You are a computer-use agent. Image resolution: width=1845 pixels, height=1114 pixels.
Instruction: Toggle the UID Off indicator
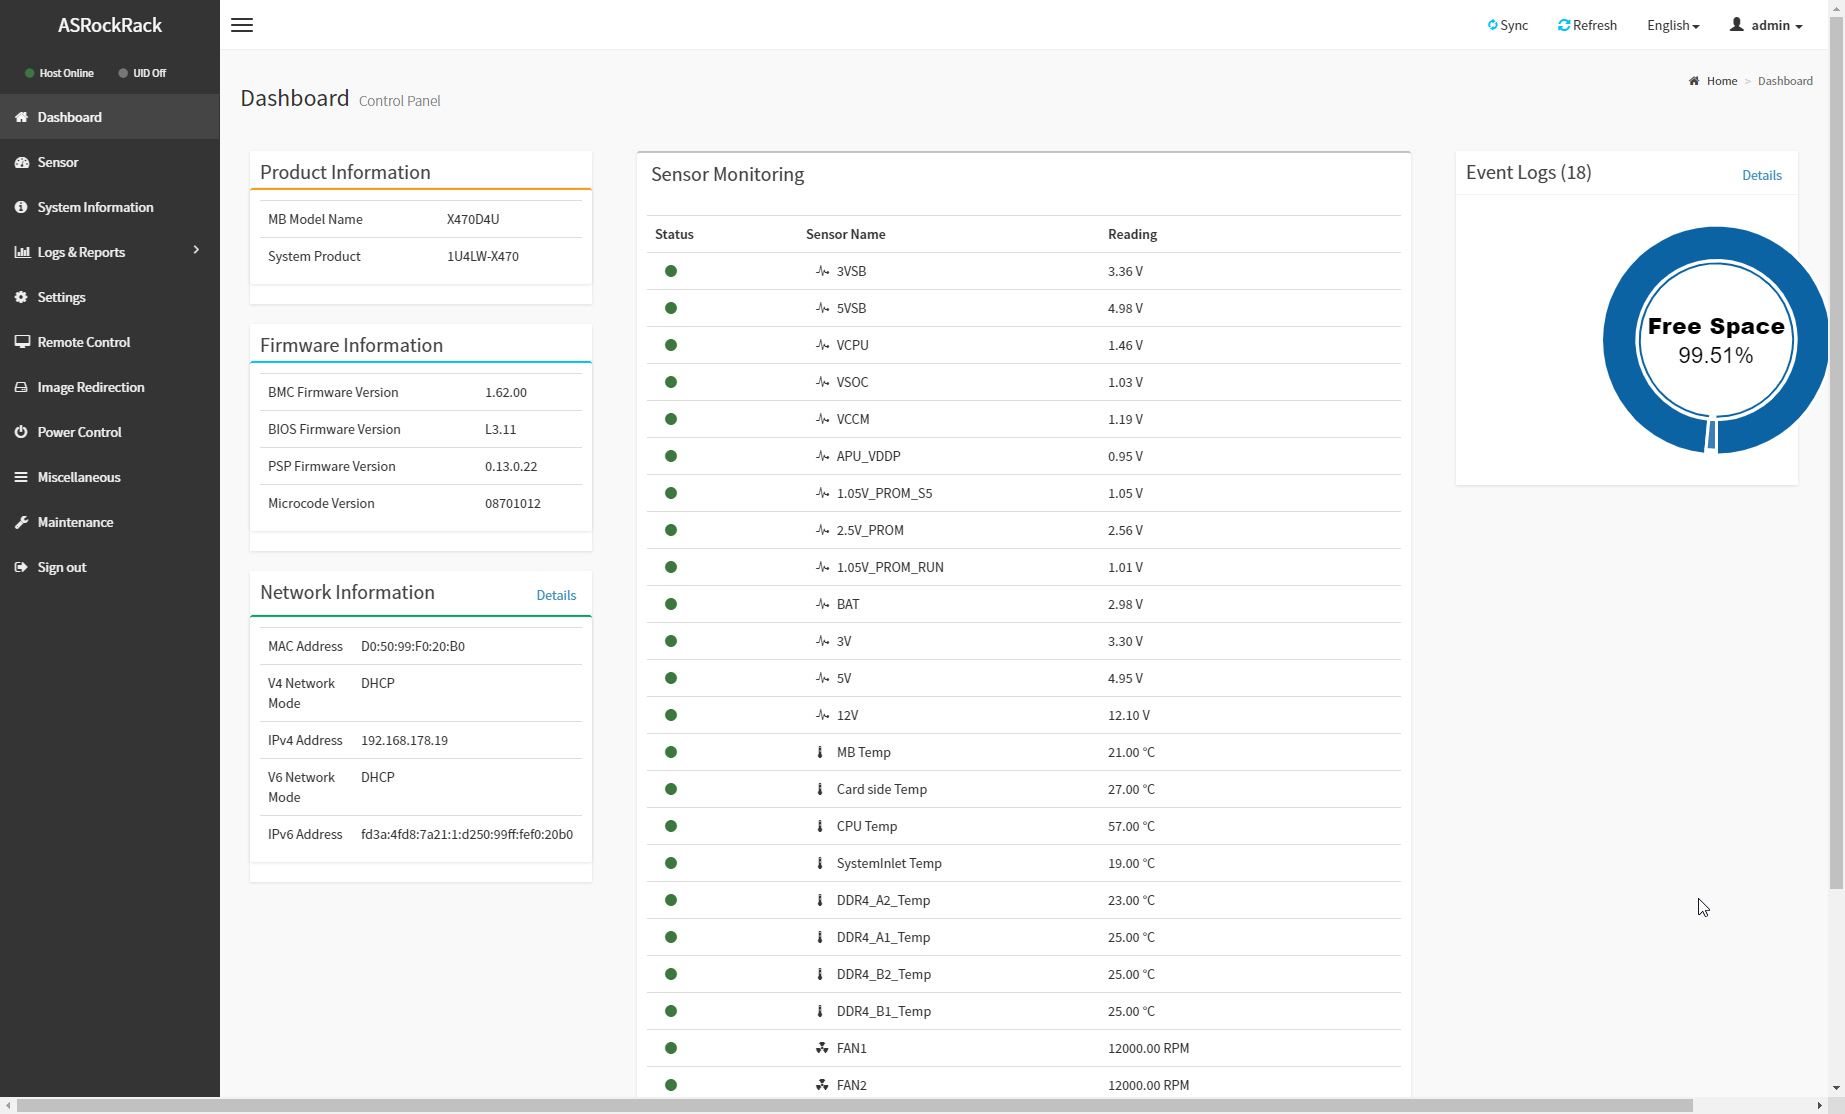pyautogui.click(x=142, y=73)
